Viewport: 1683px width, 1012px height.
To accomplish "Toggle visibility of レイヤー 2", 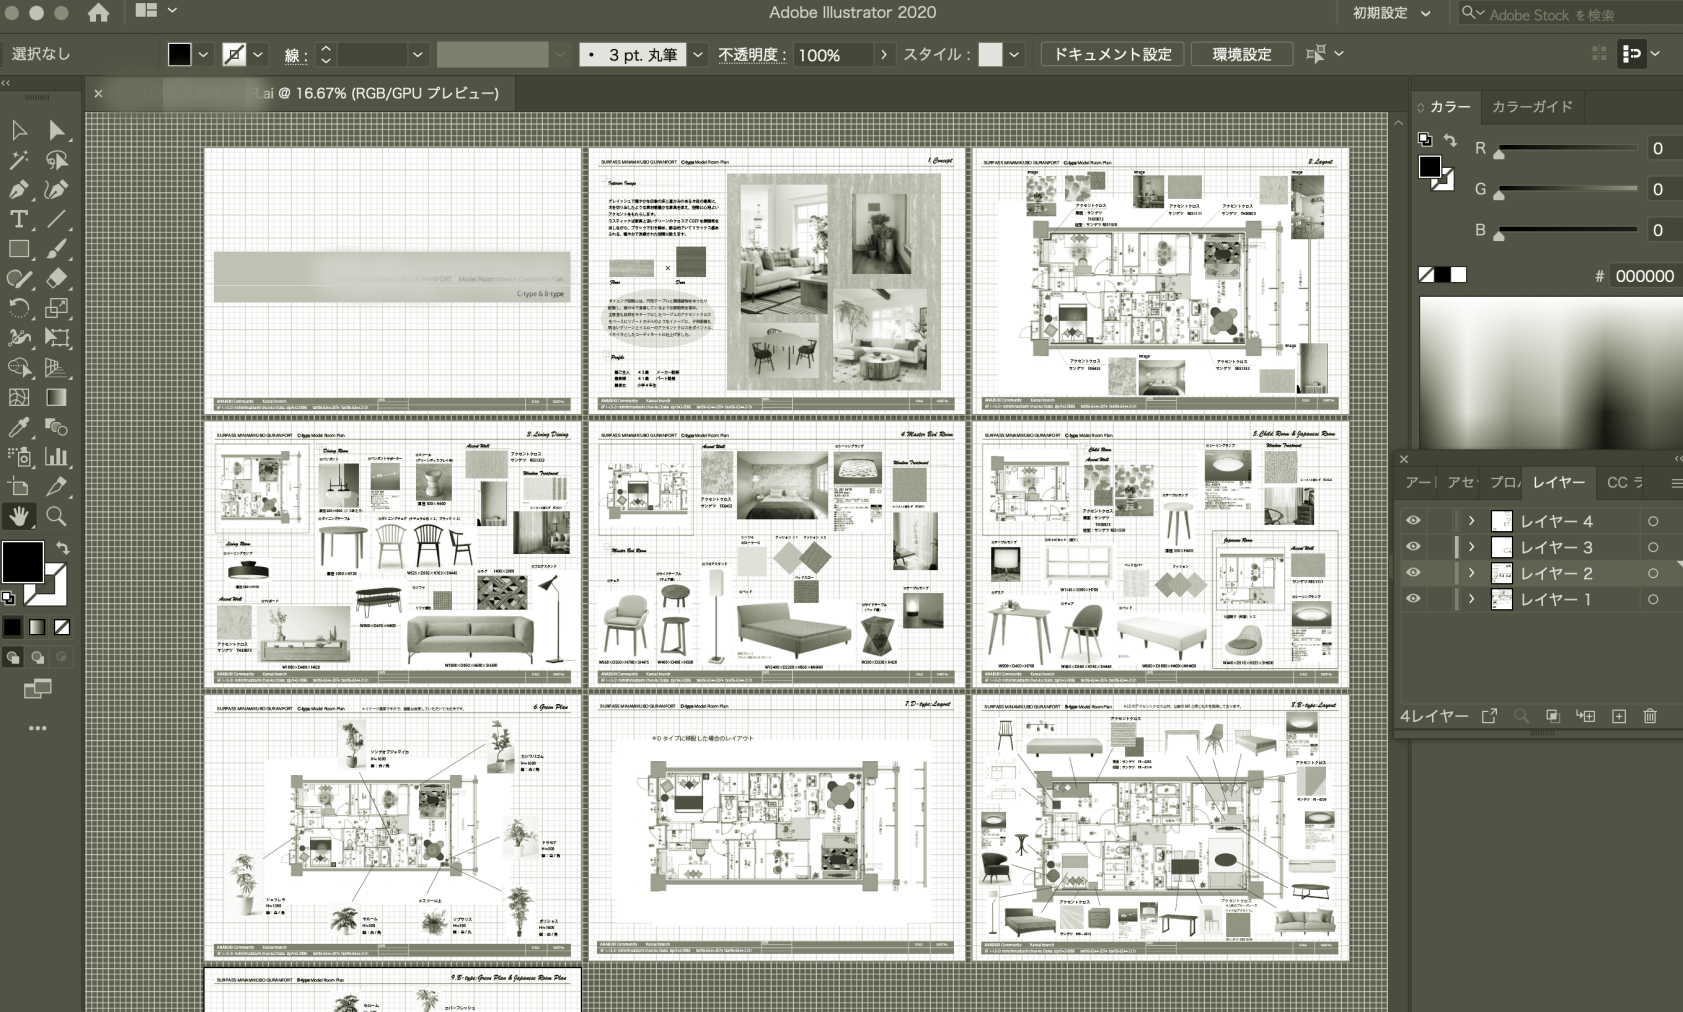I will (1413, 573).
